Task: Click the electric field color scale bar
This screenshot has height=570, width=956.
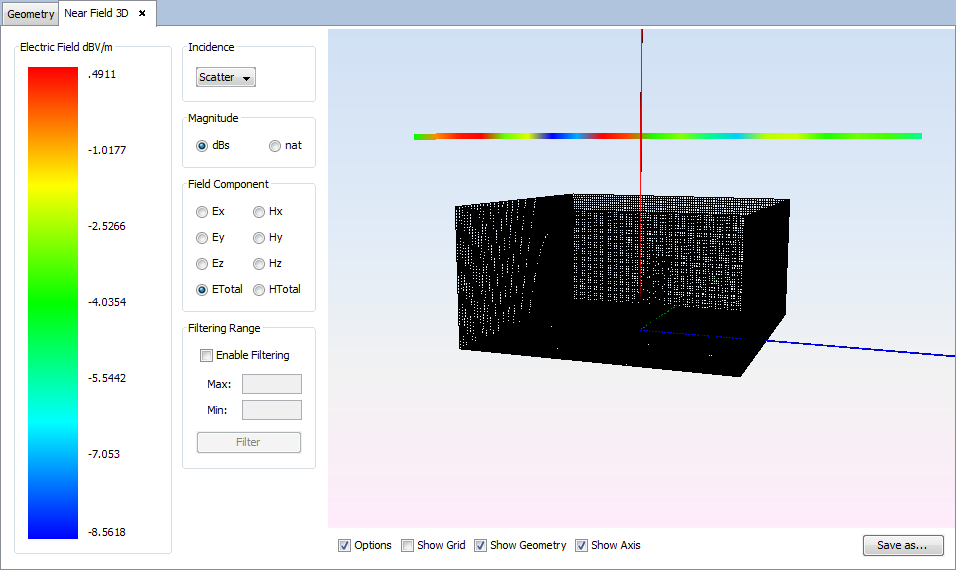Action: point(53,302)
